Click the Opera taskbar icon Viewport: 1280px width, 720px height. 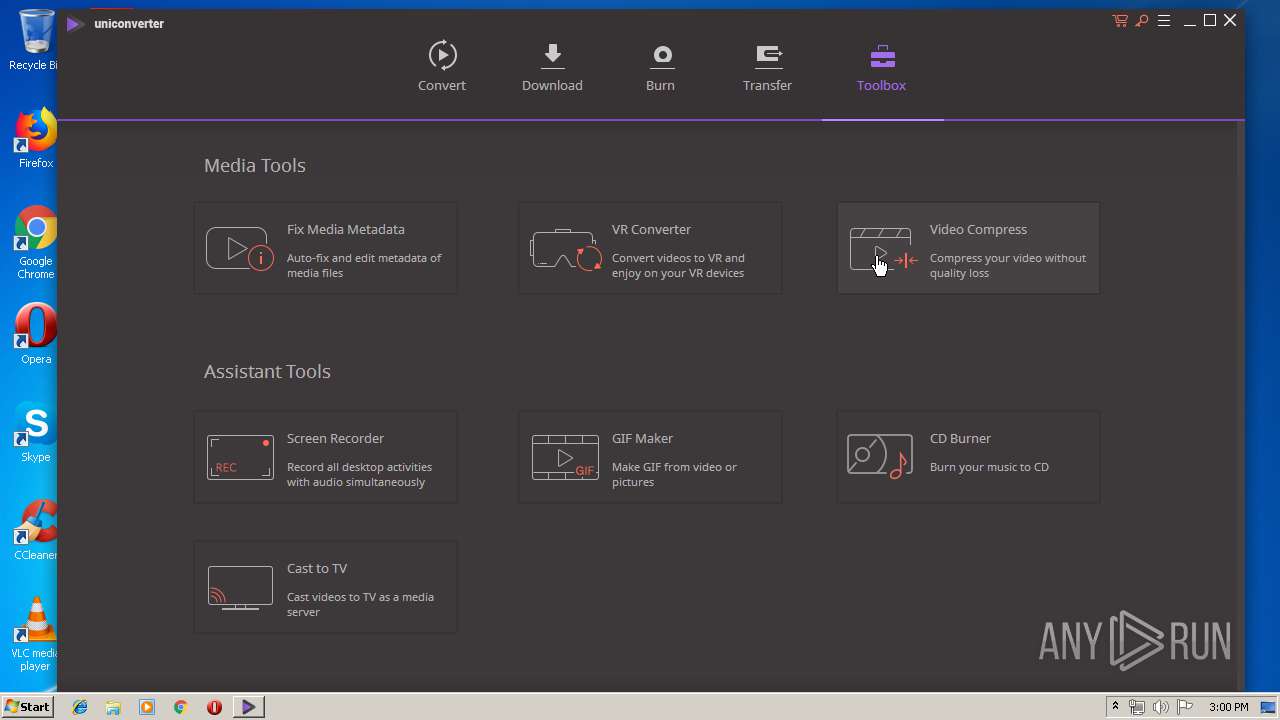coord(214,707)
